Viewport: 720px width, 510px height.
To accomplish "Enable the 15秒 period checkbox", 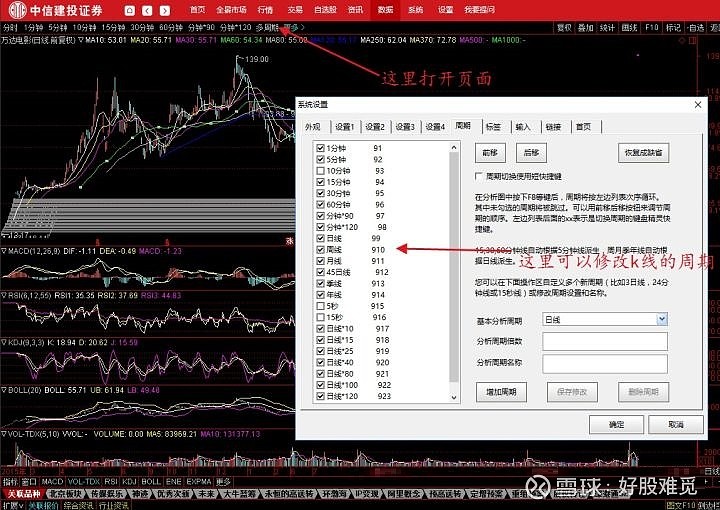I will coord(321,317).
